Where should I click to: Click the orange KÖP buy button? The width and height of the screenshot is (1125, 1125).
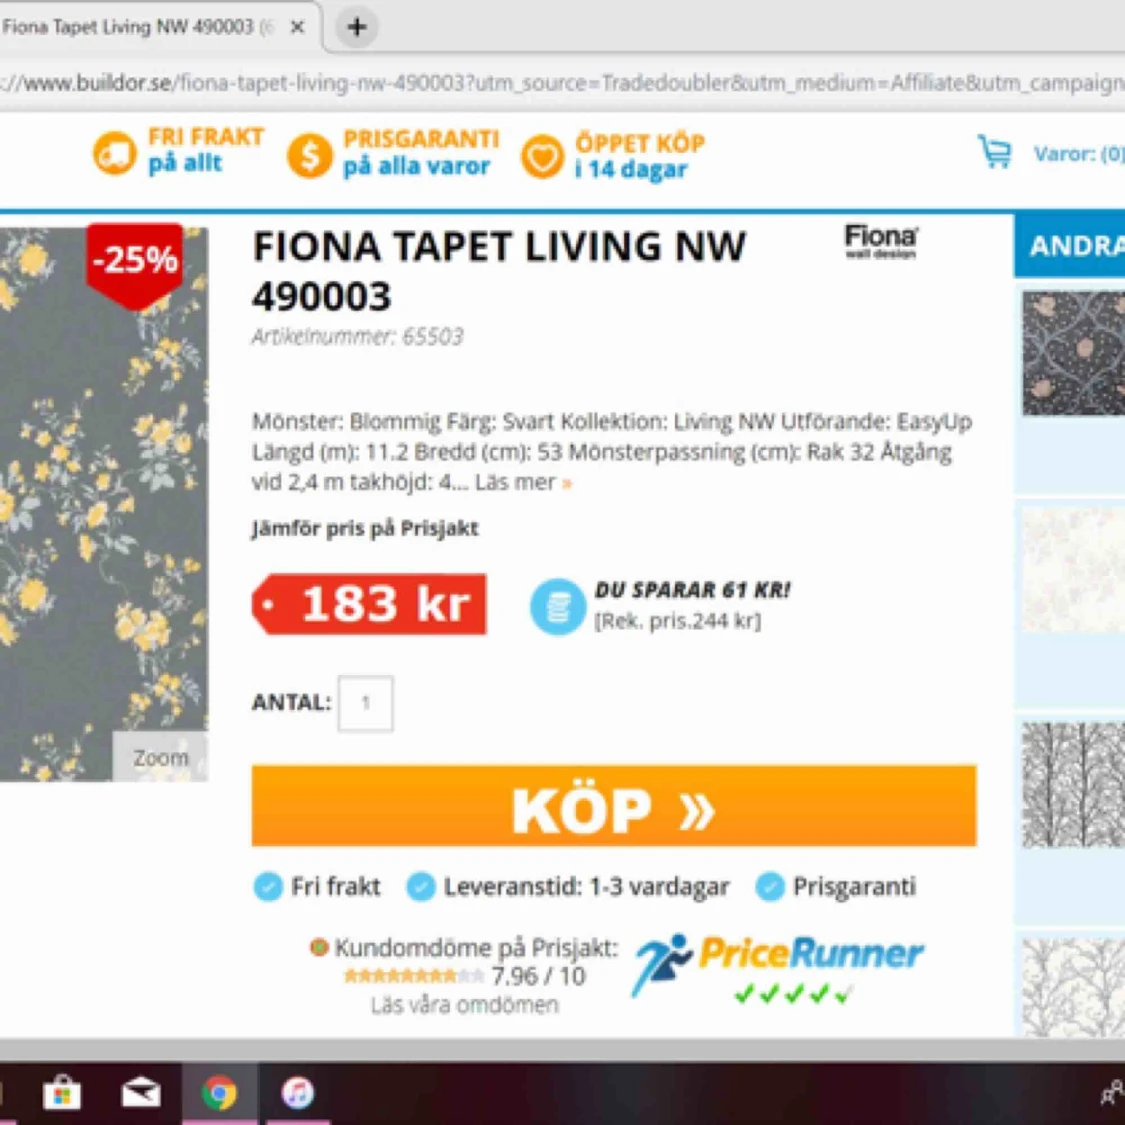(613, 806)
